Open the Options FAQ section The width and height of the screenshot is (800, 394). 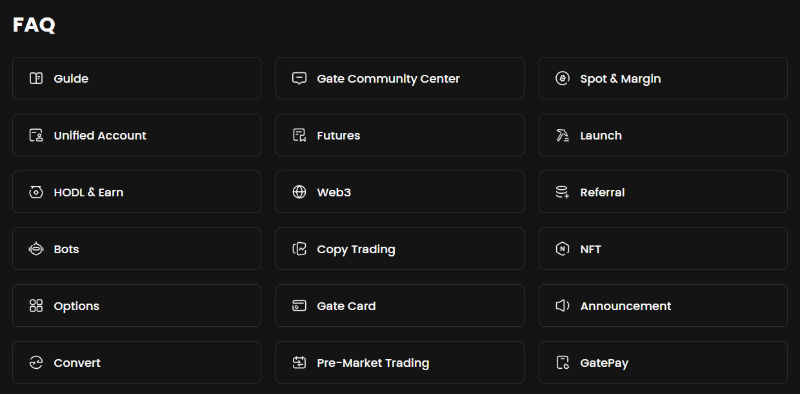coord(137,306)
